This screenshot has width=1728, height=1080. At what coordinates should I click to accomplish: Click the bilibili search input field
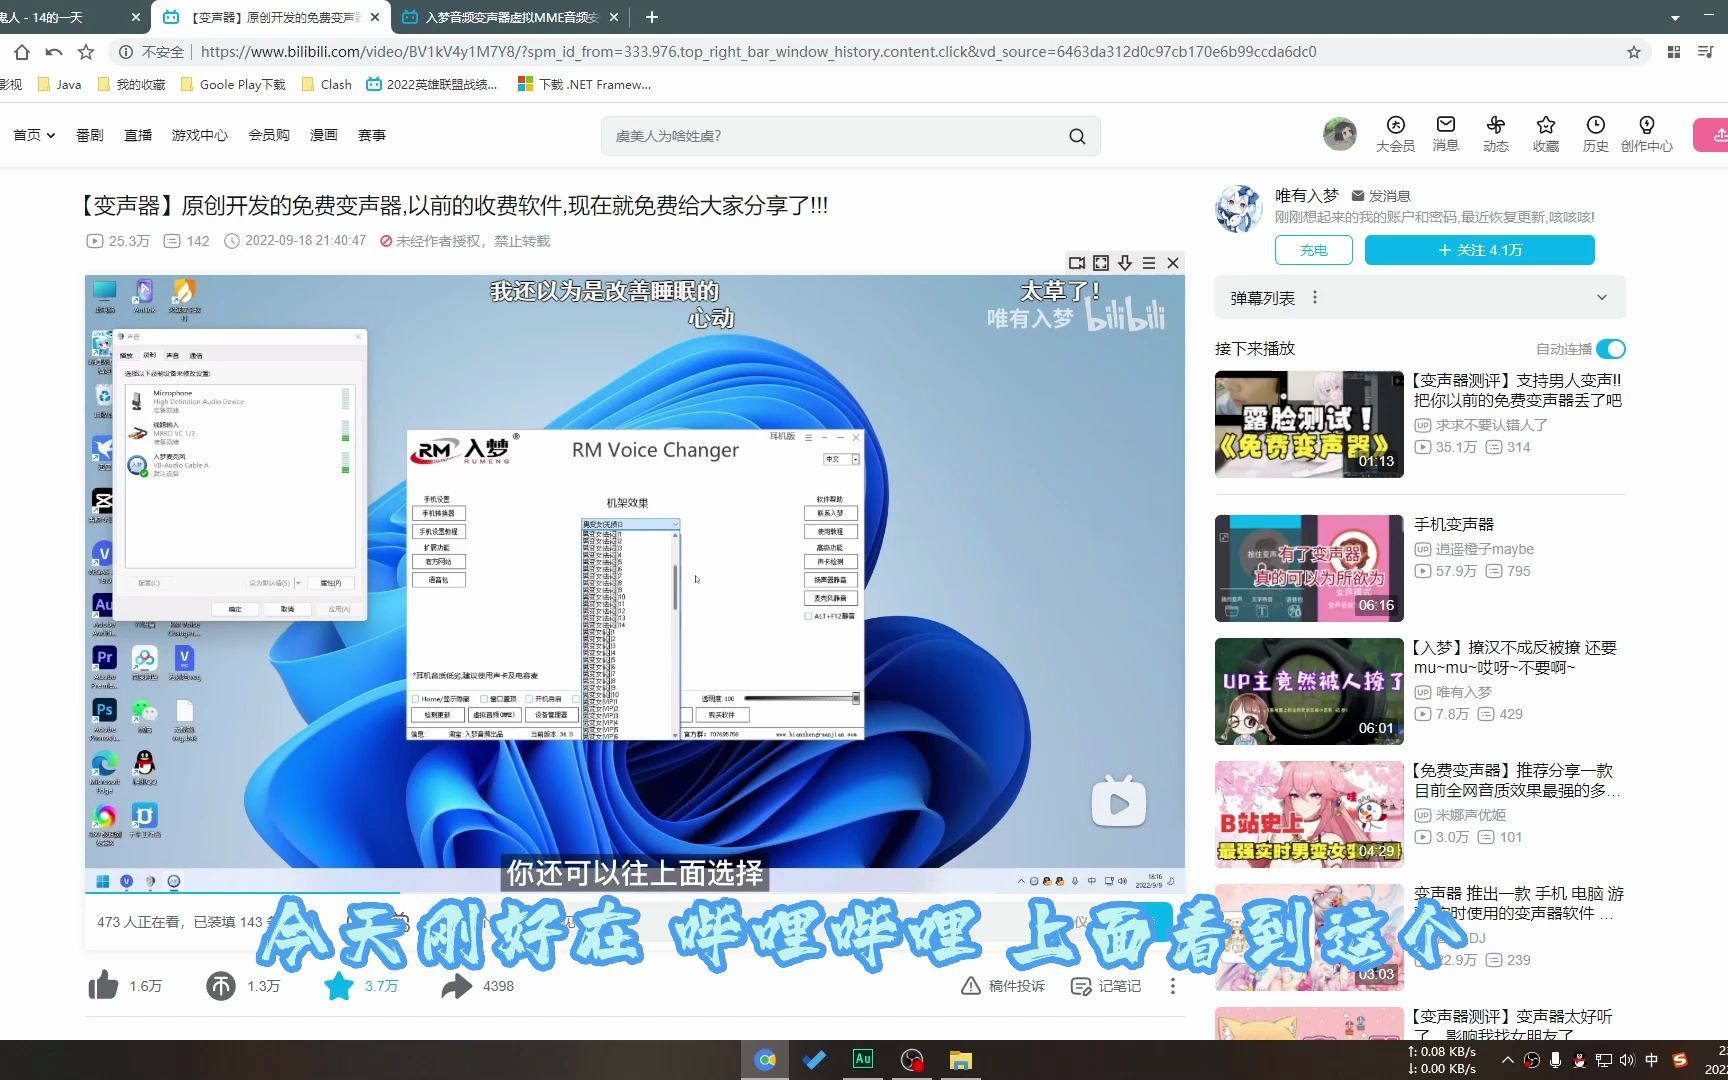click(835, 136)
